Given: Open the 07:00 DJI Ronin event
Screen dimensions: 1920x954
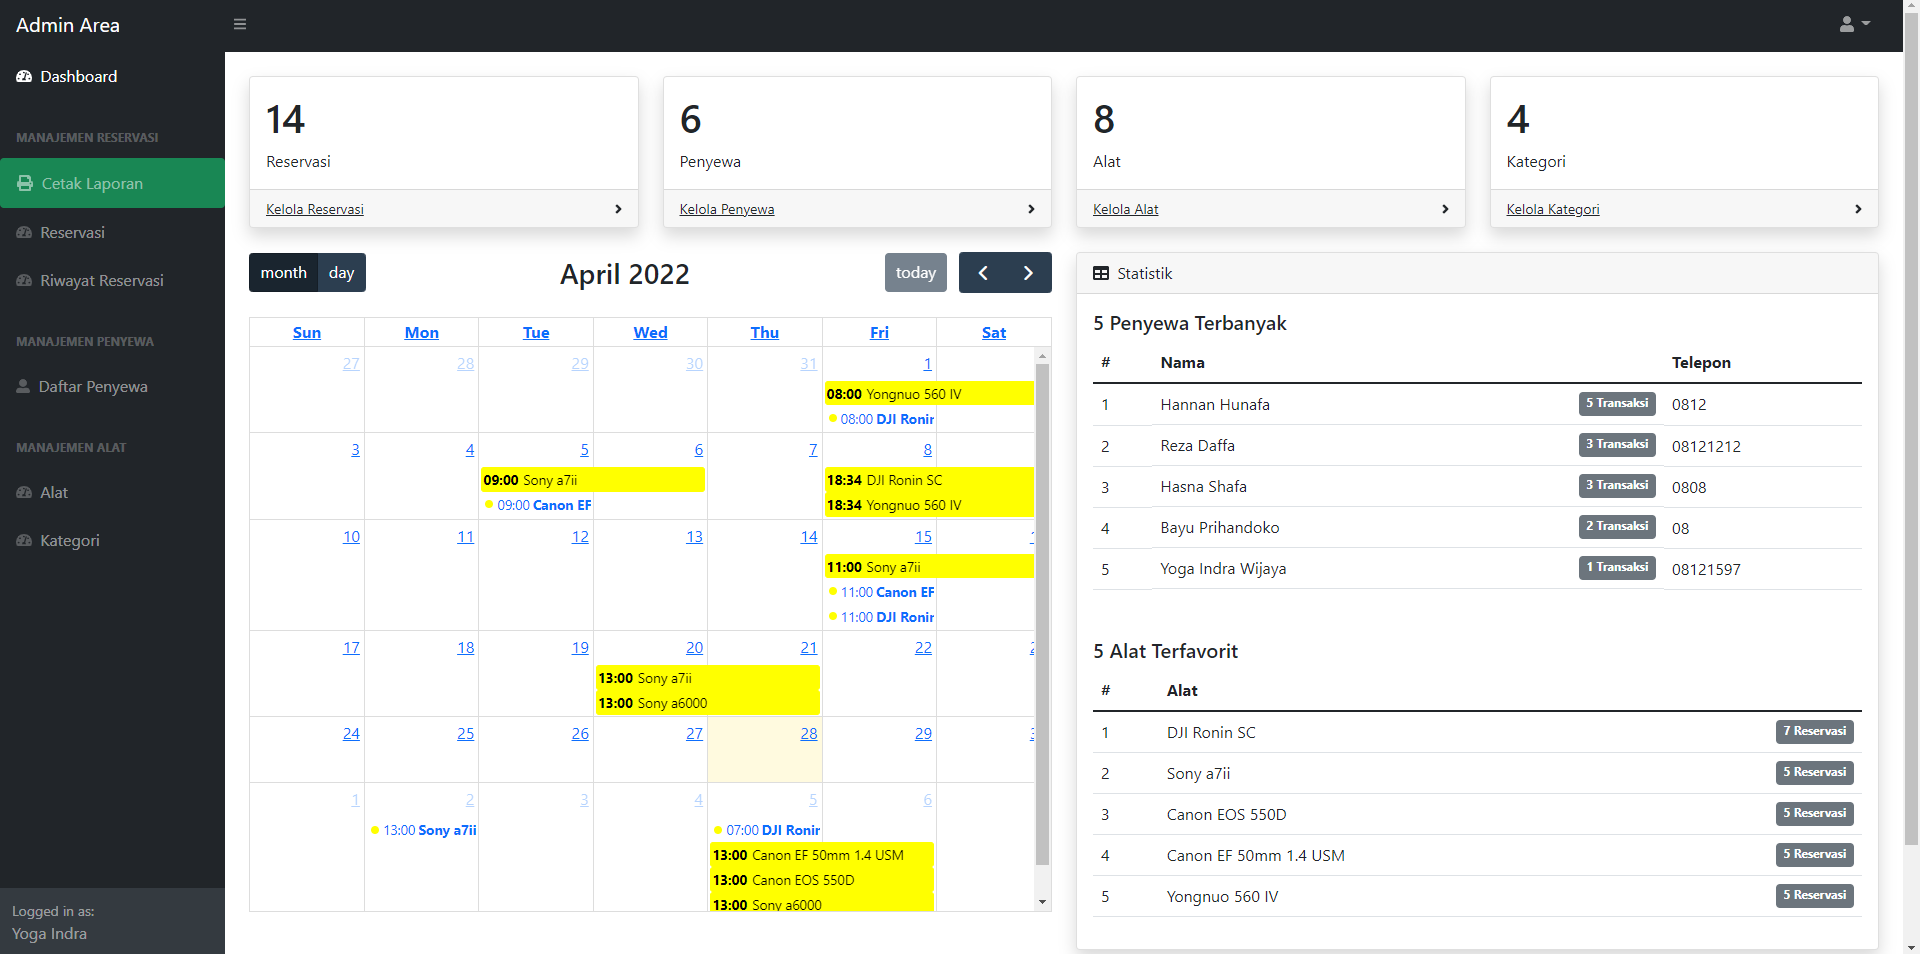Looking at the screenshot, I should (x=767, y=830).
